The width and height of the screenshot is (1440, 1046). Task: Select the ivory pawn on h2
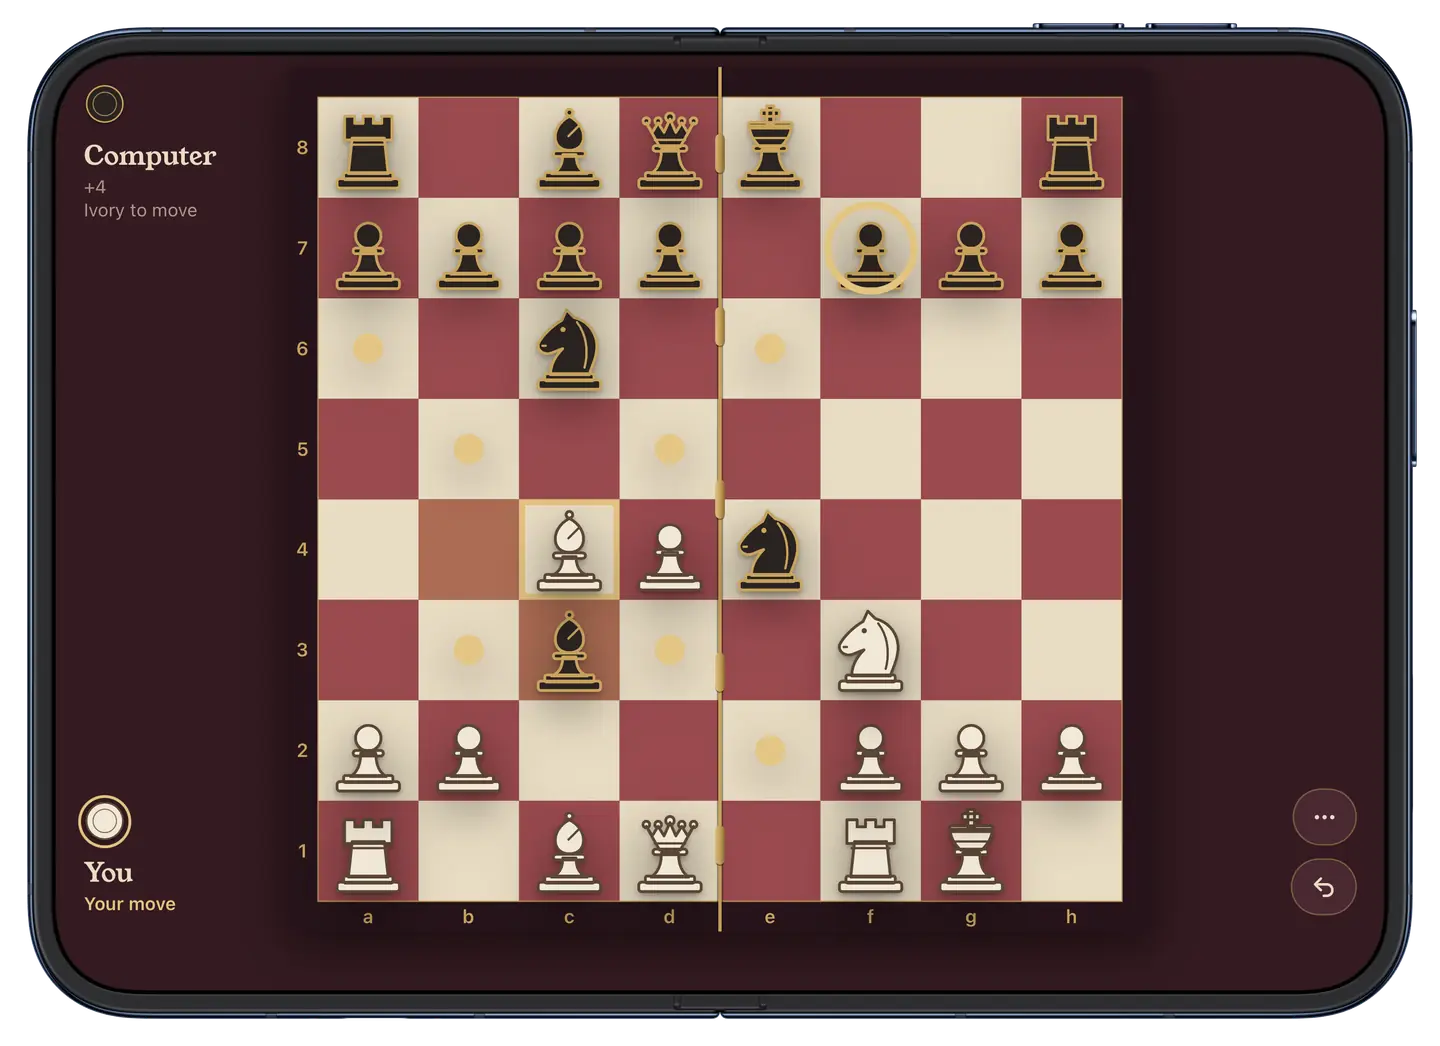tap(1072, 758)
